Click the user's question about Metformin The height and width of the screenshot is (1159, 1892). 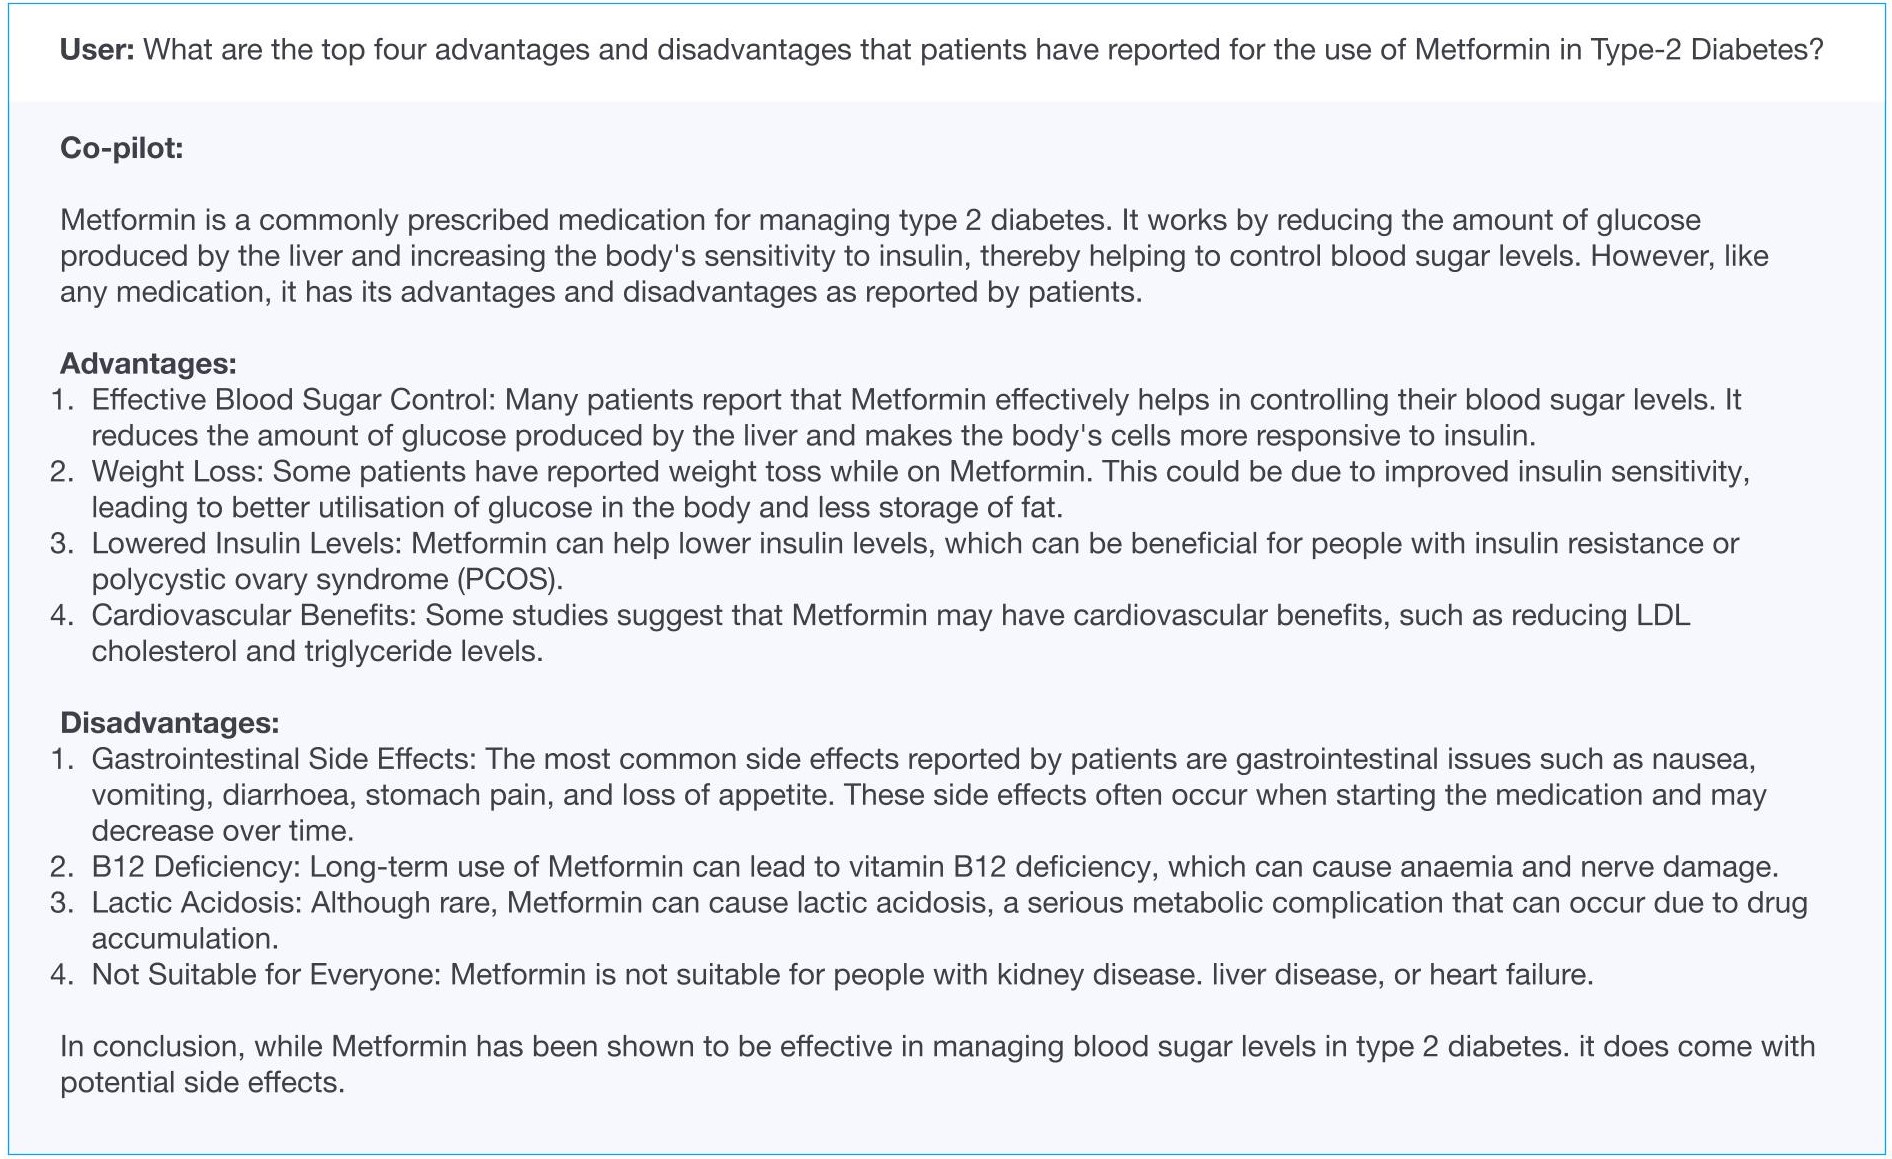tap(983, 50)
